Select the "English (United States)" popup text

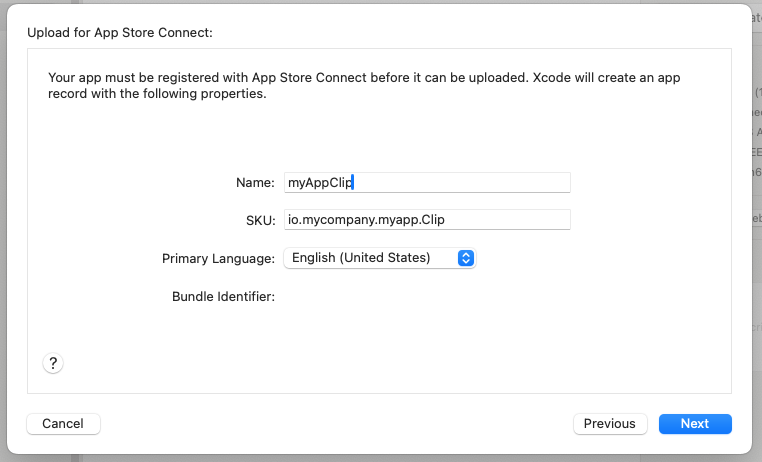tap(361, 258)
